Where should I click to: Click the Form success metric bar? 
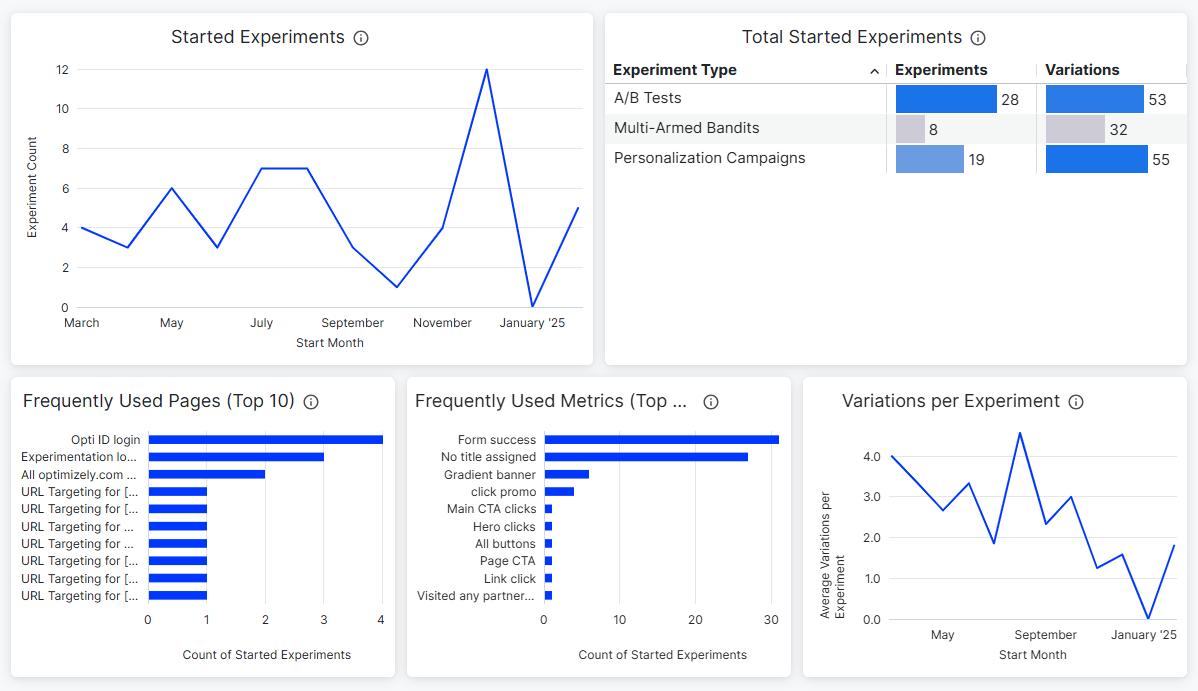662,440
